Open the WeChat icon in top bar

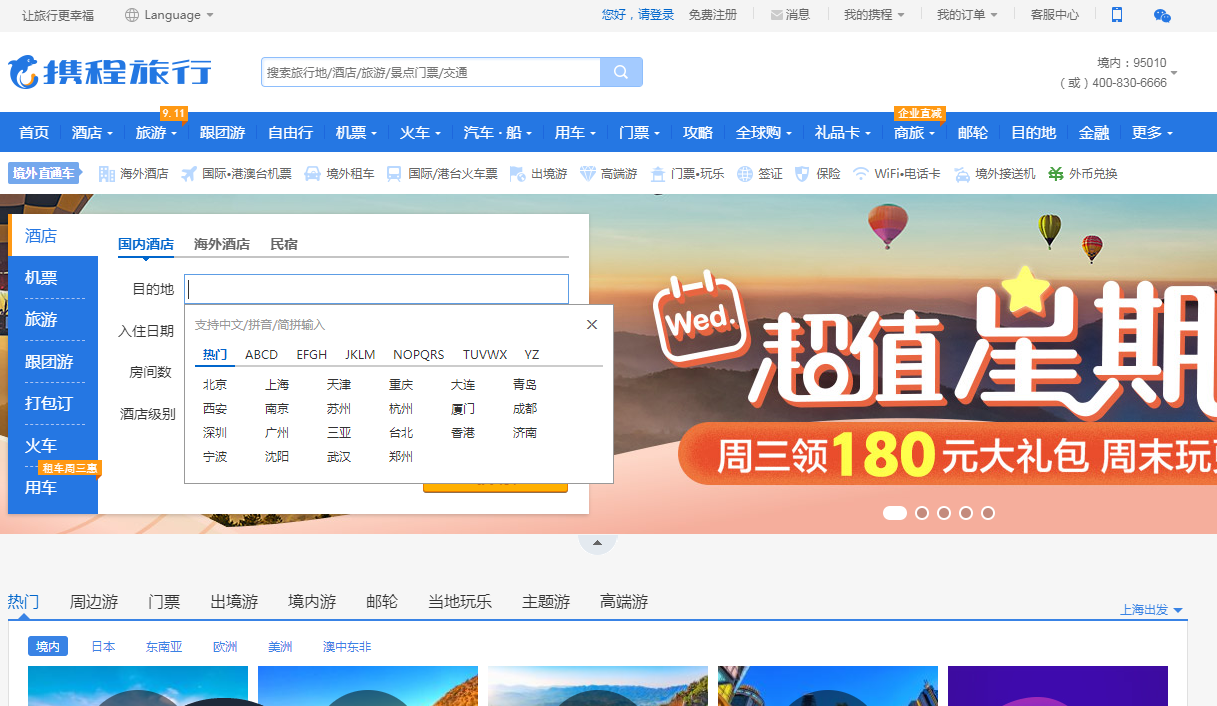coord(1162,15)
